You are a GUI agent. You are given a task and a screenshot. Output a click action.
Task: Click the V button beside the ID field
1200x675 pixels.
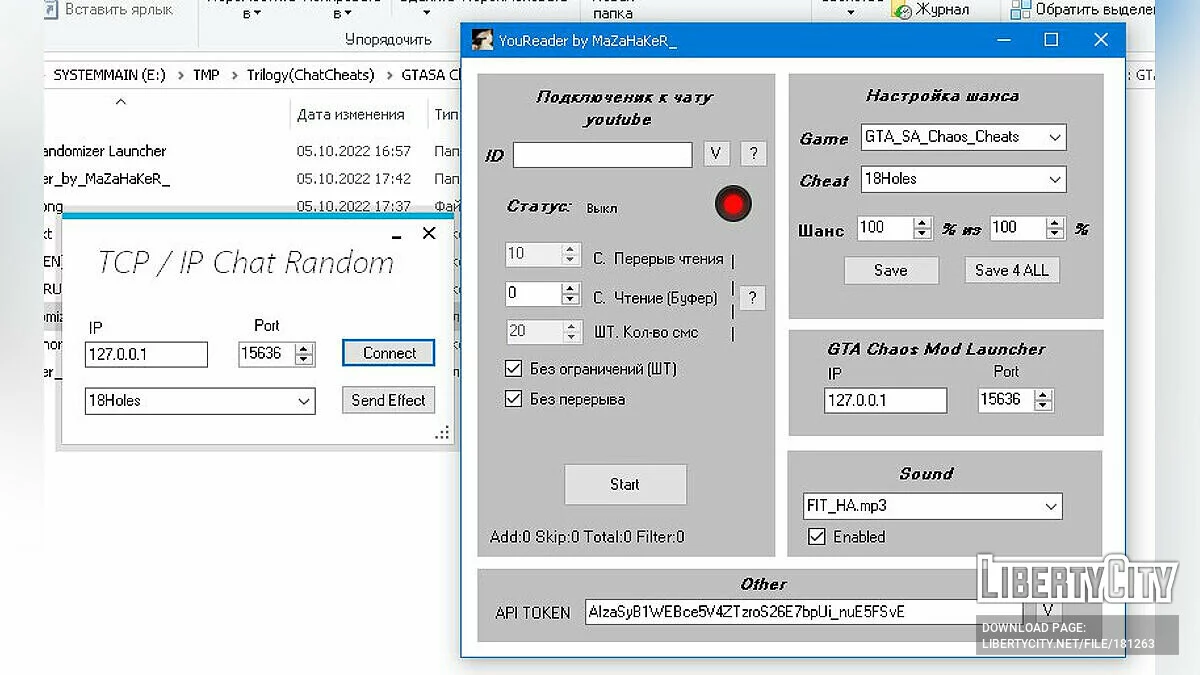(x=716, y=154)
